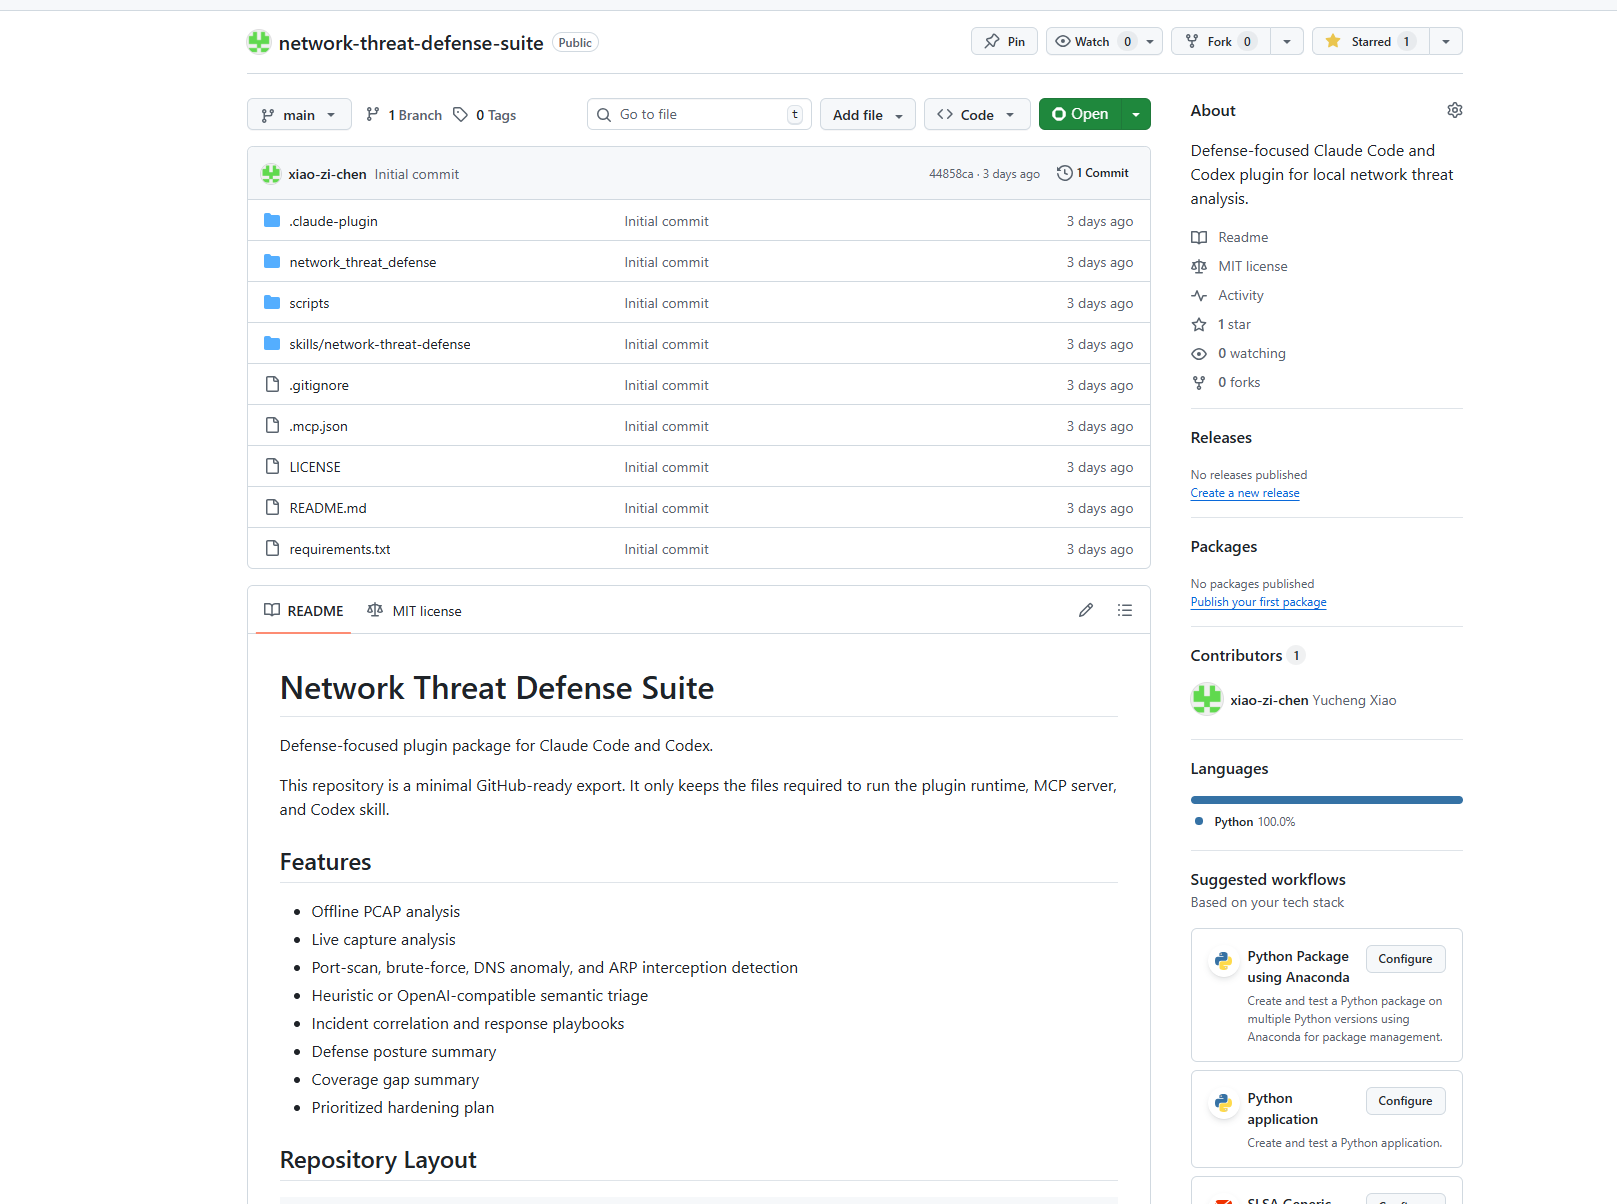Open the About section settings gear
Viewport: 1617px width, 1204px height.
pyautogui.click(x=1454, y=110)
